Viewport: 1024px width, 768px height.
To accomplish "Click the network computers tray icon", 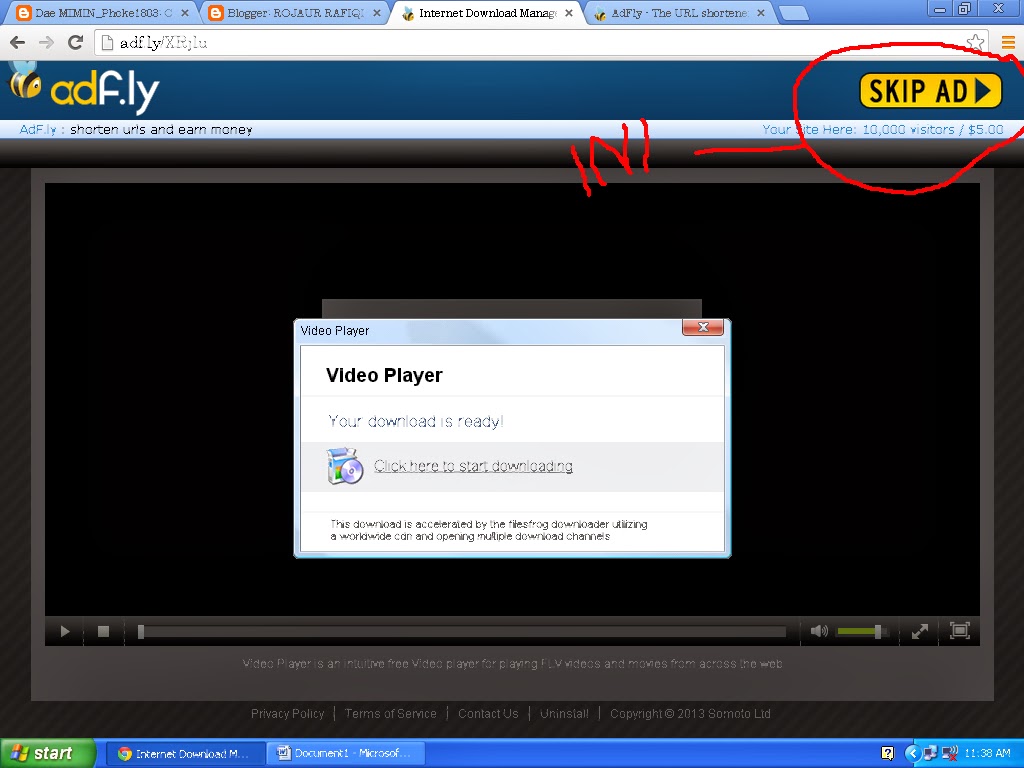I will [x=931, y=754].
